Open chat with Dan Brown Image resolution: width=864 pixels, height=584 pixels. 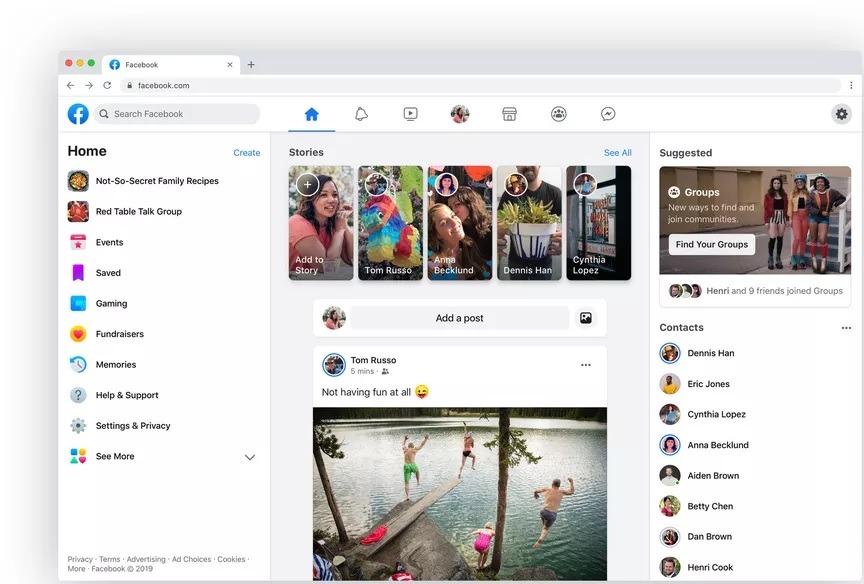[696, 537]
